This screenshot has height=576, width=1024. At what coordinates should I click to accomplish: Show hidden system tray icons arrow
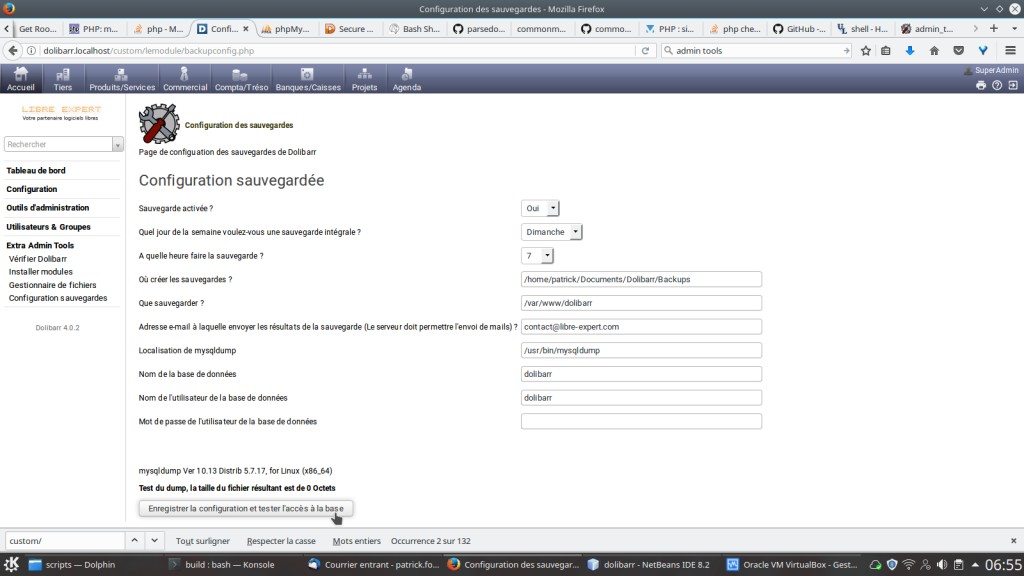click(x=975, y=565)
